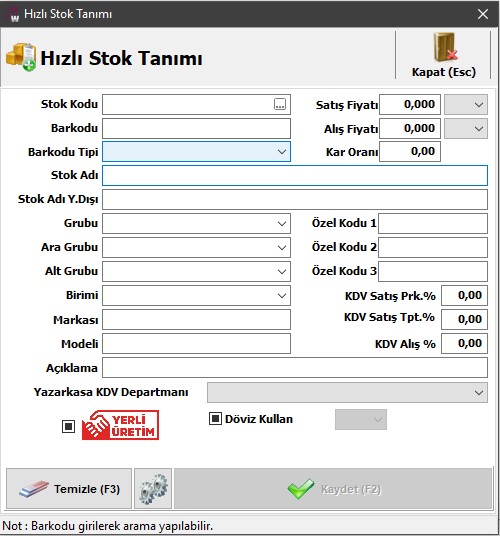Select the KDV Alış % field
Screen dimensions: 500x536
click(x=464, y=344)
